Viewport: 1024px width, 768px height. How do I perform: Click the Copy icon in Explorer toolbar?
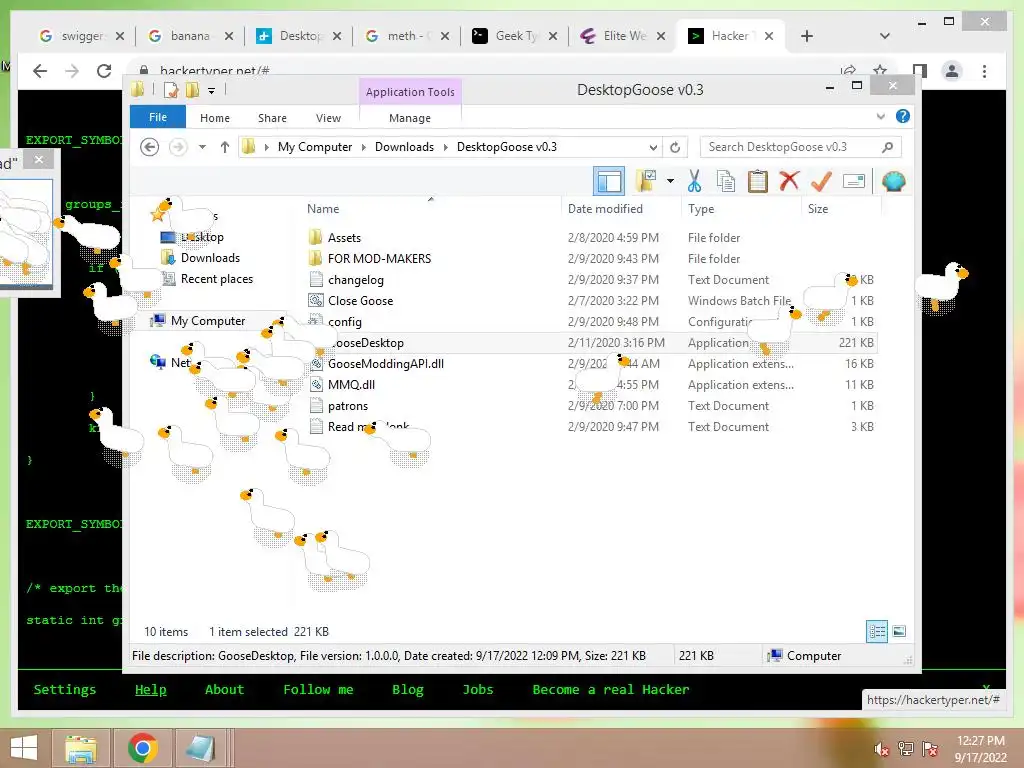pyautogui.click(x=726, y=181)
